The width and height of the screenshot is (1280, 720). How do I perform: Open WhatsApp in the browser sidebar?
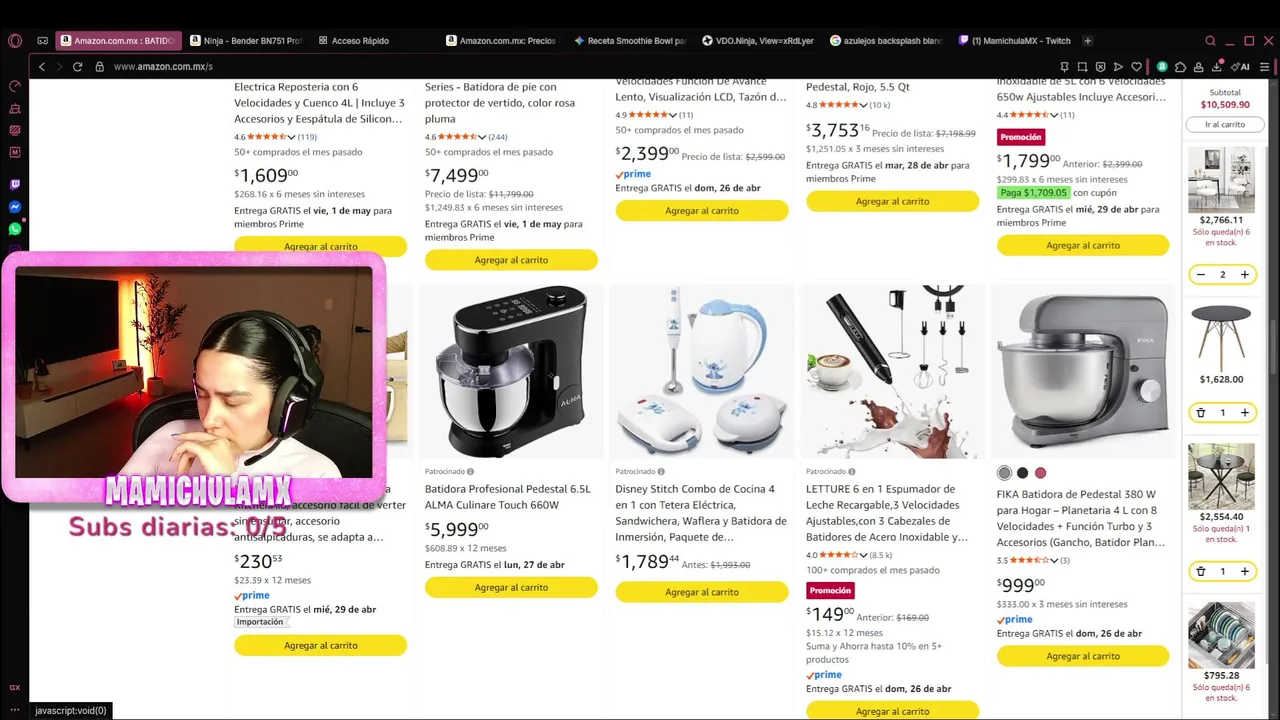pos(15,229)
